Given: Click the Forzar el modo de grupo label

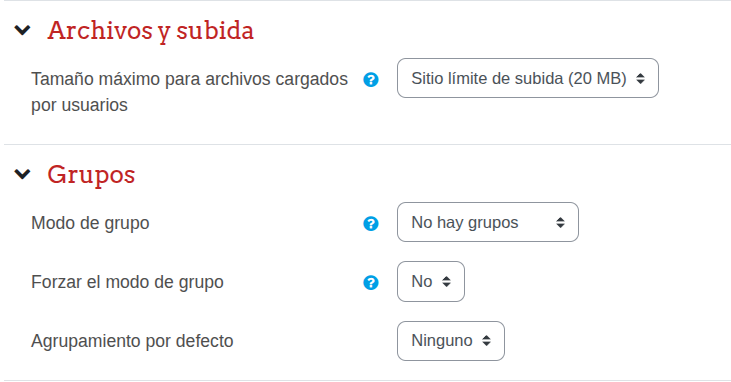Looking at the screenshot, I should pyautogui.click(x=127, y=282).
